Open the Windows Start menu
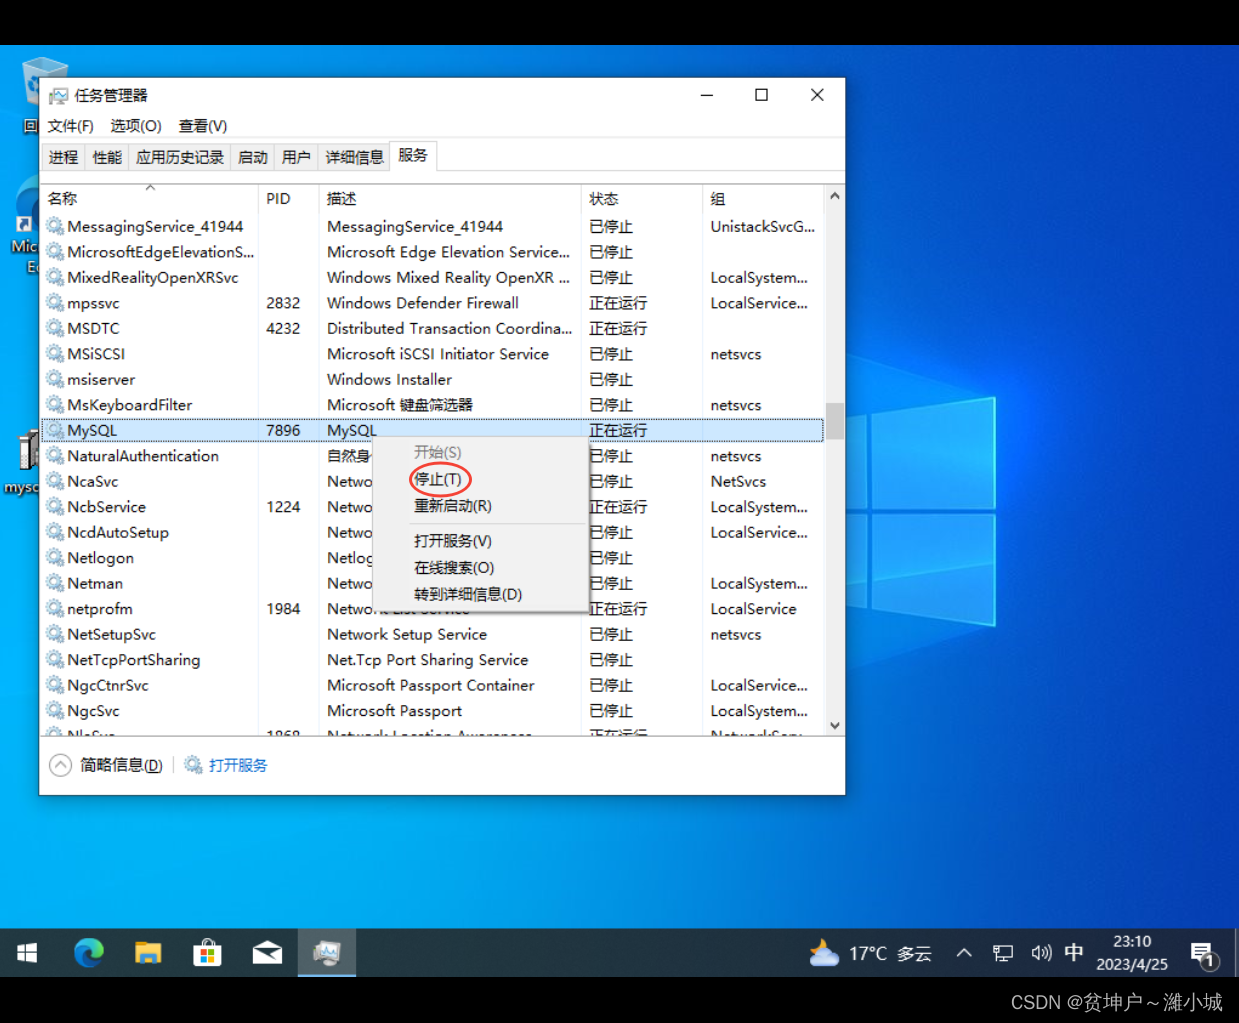Image resolution: width=1239 pixels, height=1023 pixels. 27,953
